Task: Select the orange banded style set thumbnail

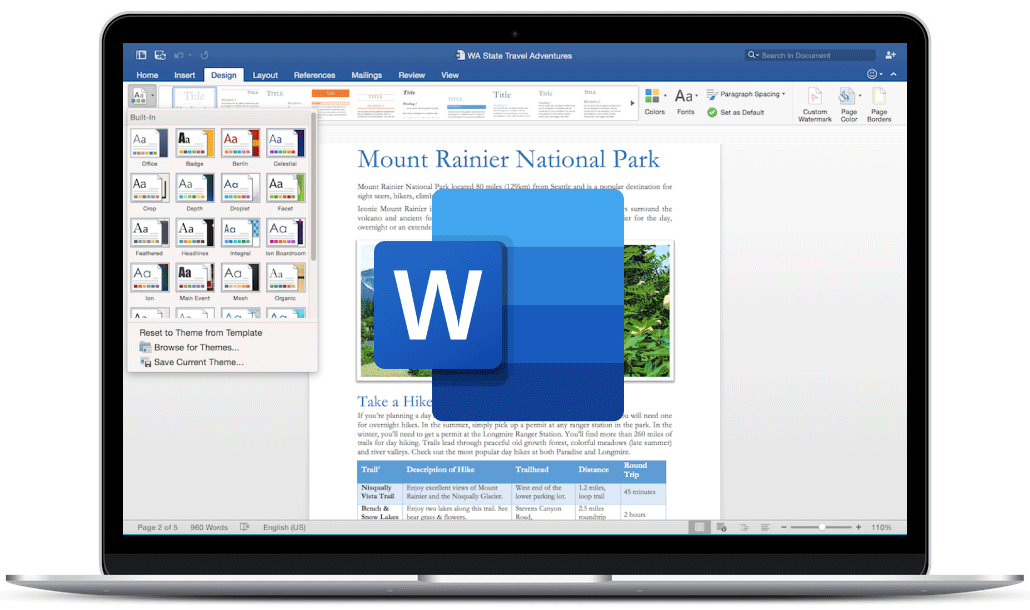Action: tap(330, 103)
